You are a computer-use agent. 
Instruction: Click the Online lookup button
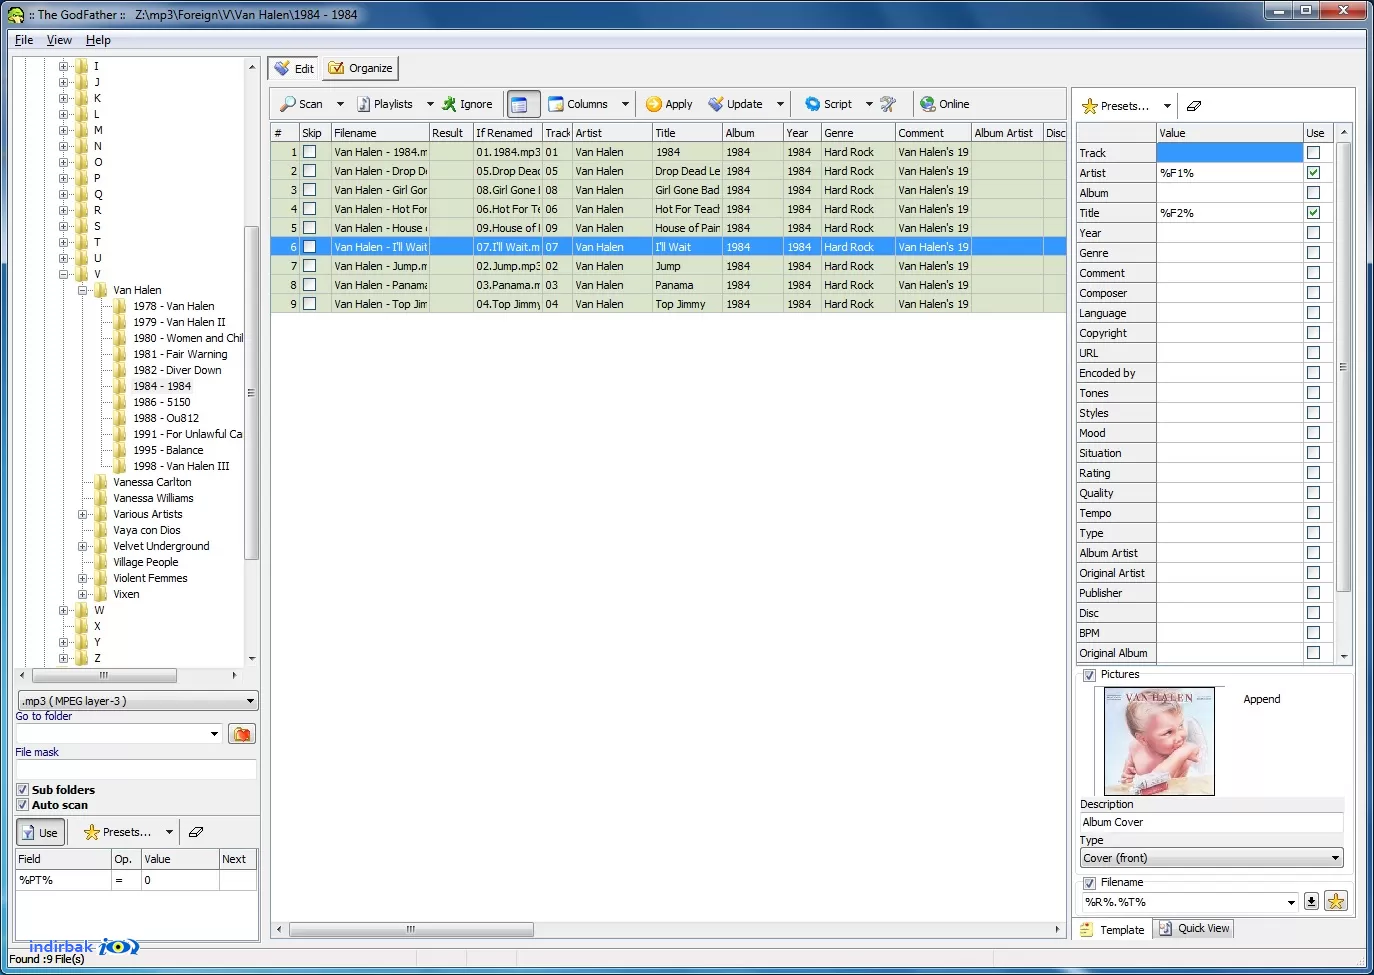pyautogui.click(x=945, y=104)
